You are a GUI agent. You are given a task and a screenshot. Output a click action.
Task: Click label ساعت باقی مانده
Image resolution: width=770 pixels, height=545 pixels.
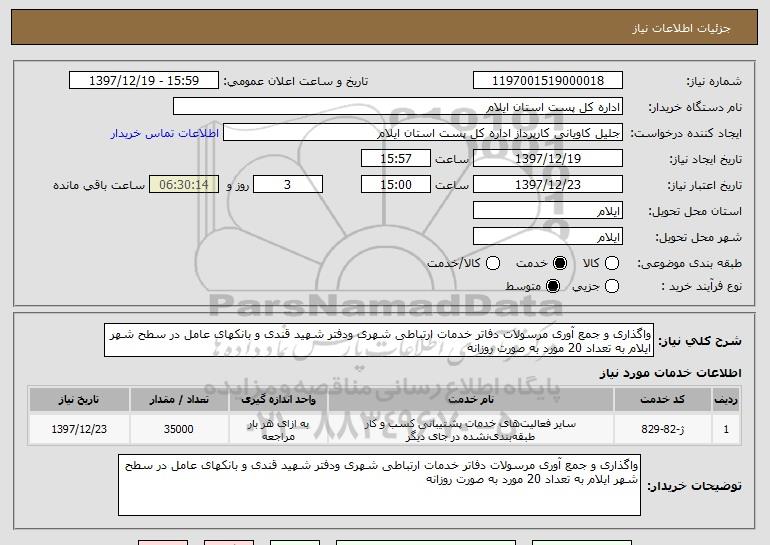pyautogui.click(x=99, y=185)
